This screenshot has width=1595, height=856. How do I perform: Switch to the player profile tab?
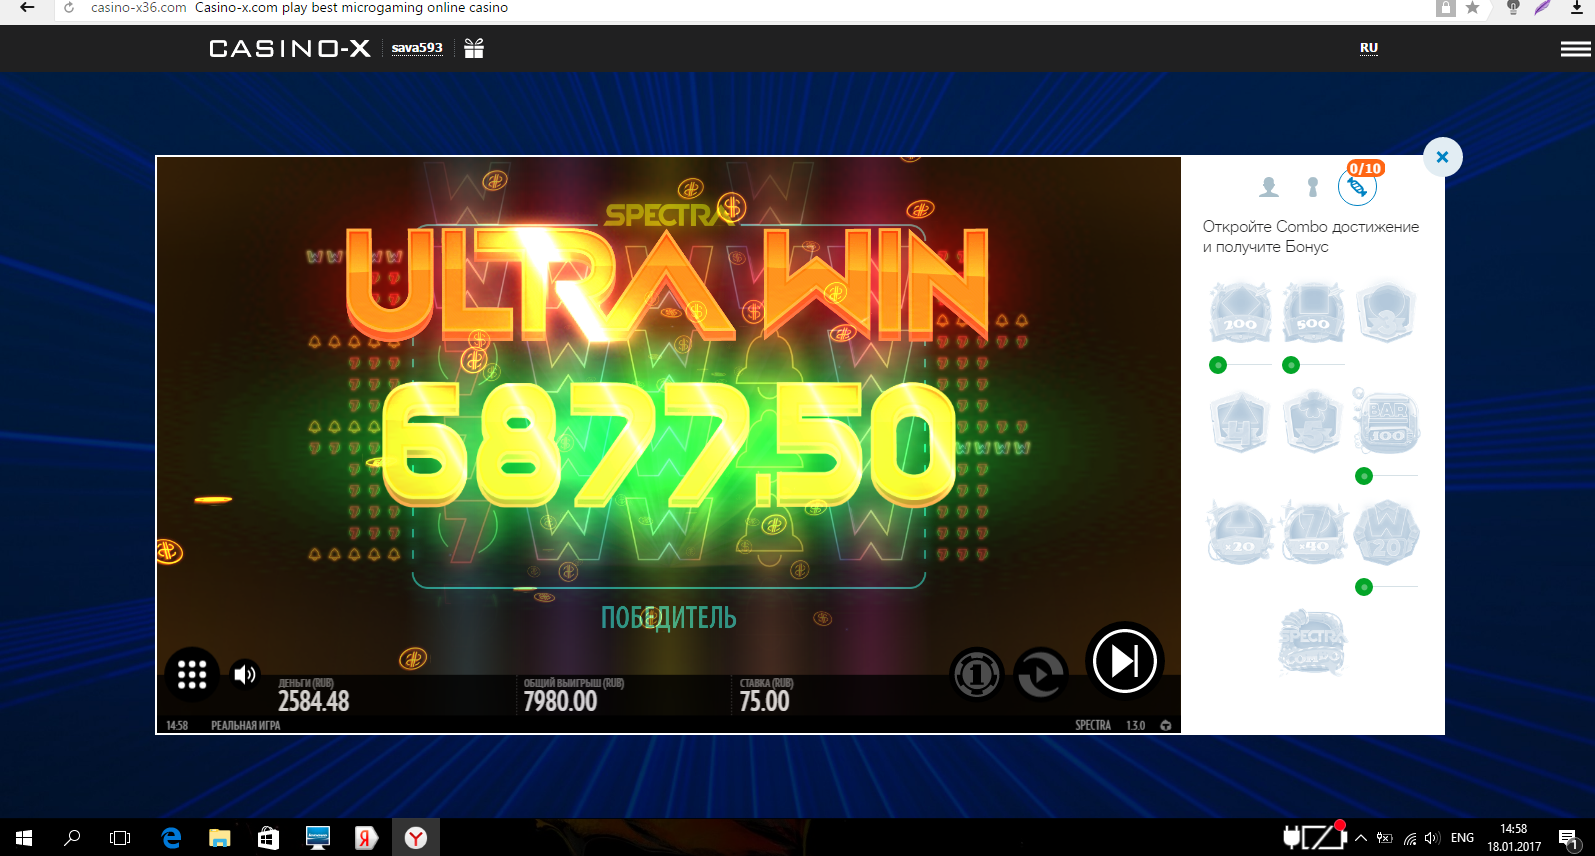(1269, 187)
